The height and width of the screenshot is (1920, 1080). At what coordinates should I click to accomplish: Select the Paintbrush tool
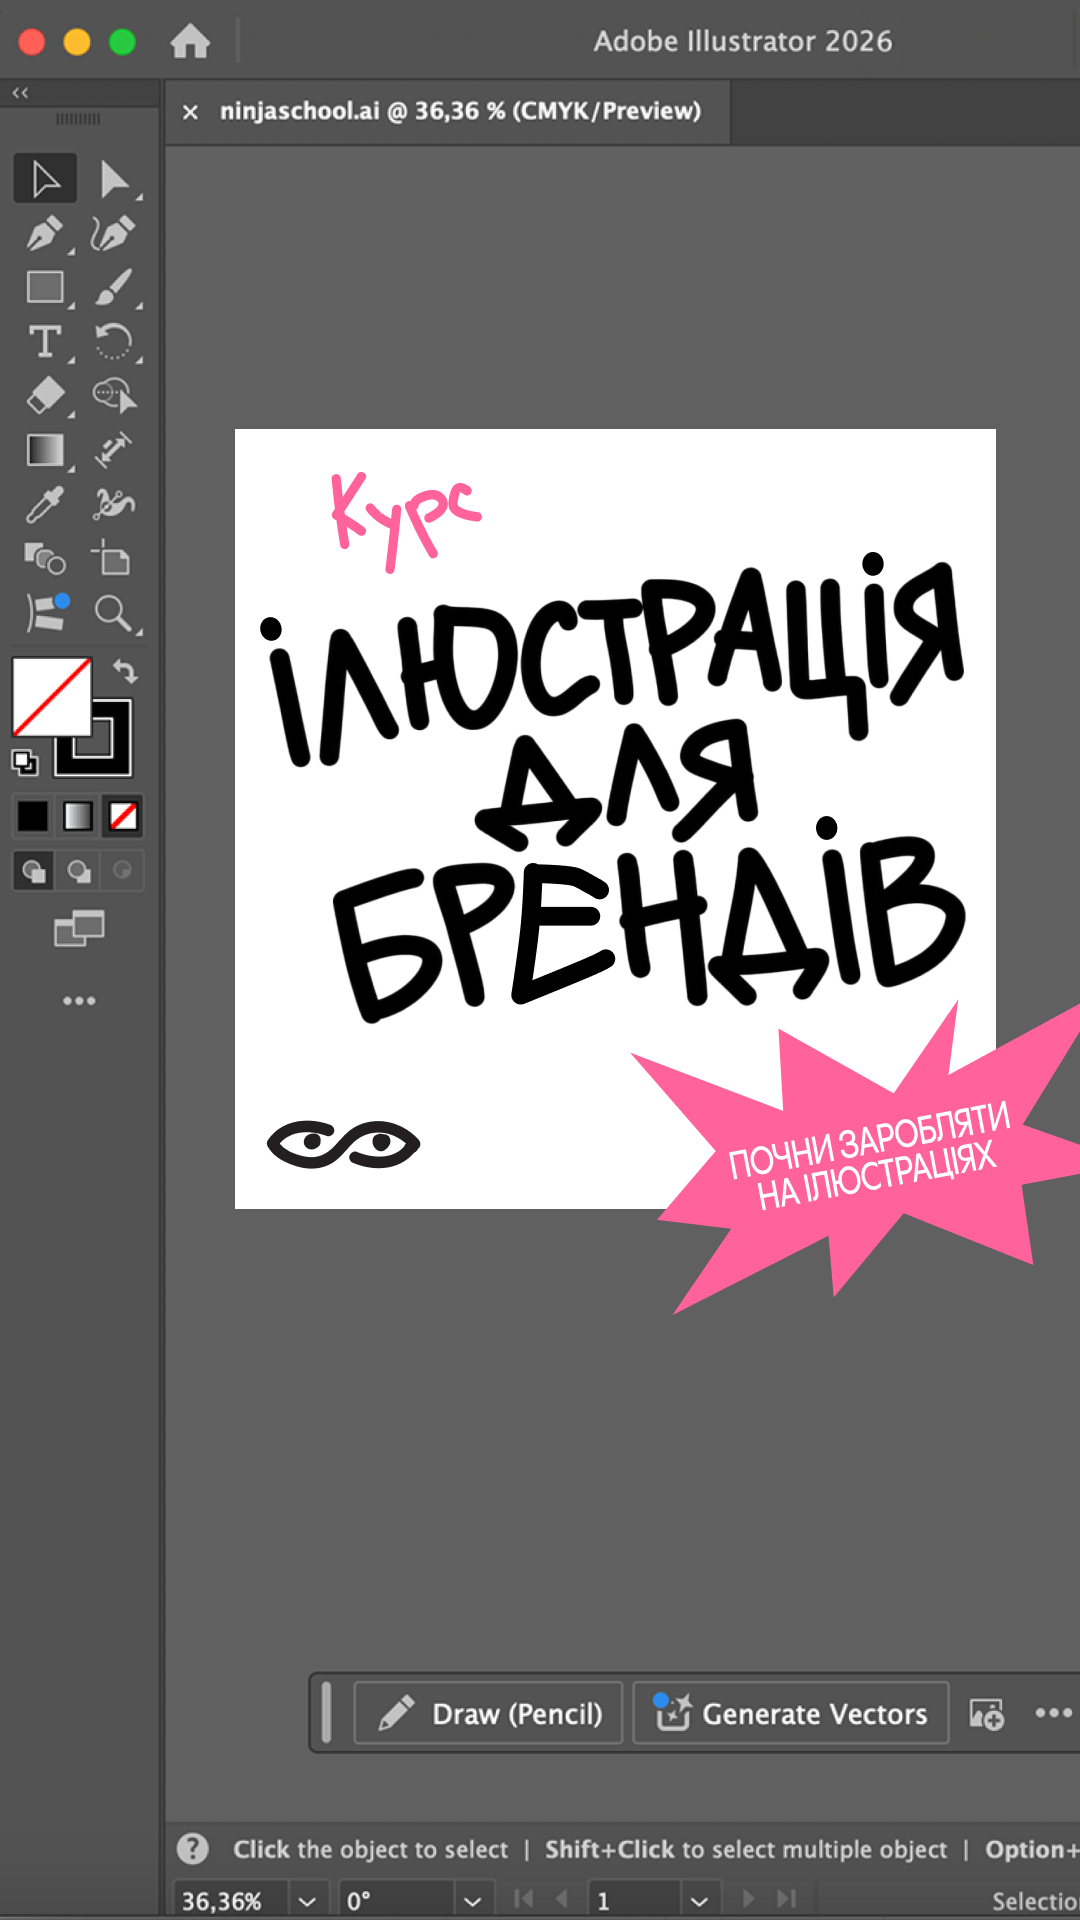114,288
